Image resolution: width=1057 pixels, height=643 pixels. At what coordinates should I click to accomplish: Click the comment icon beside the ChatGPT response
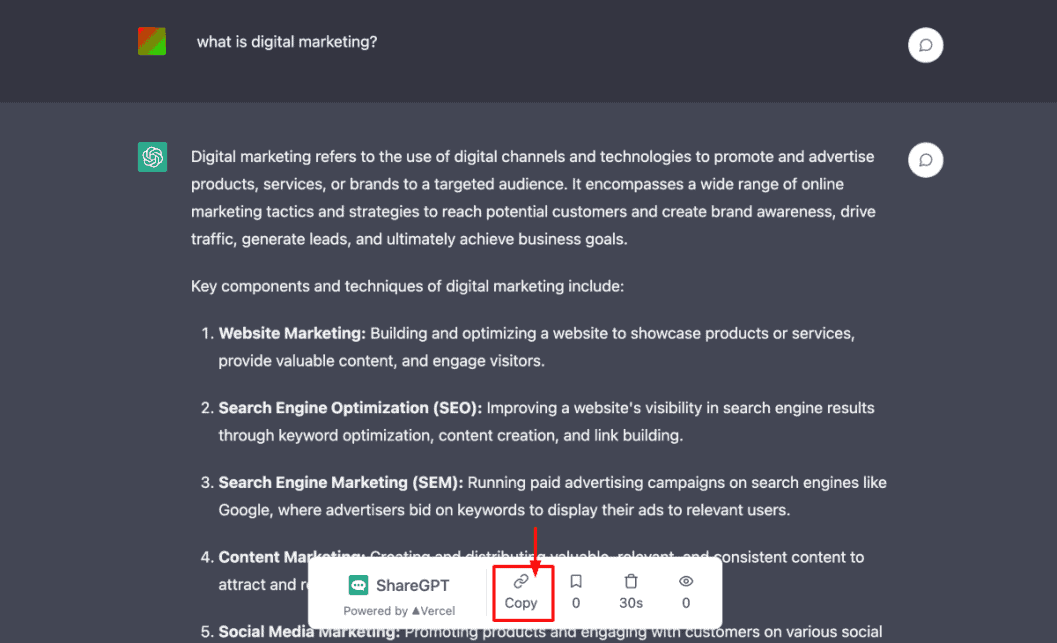925,160
